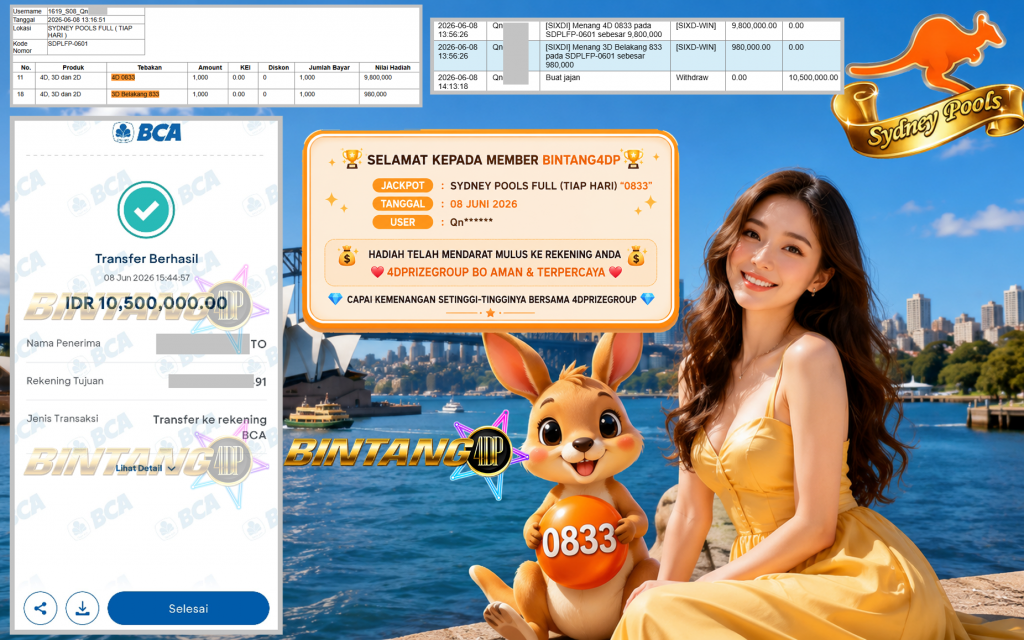
Task: Click the Tebakan column header
Action: pos(150,67)
